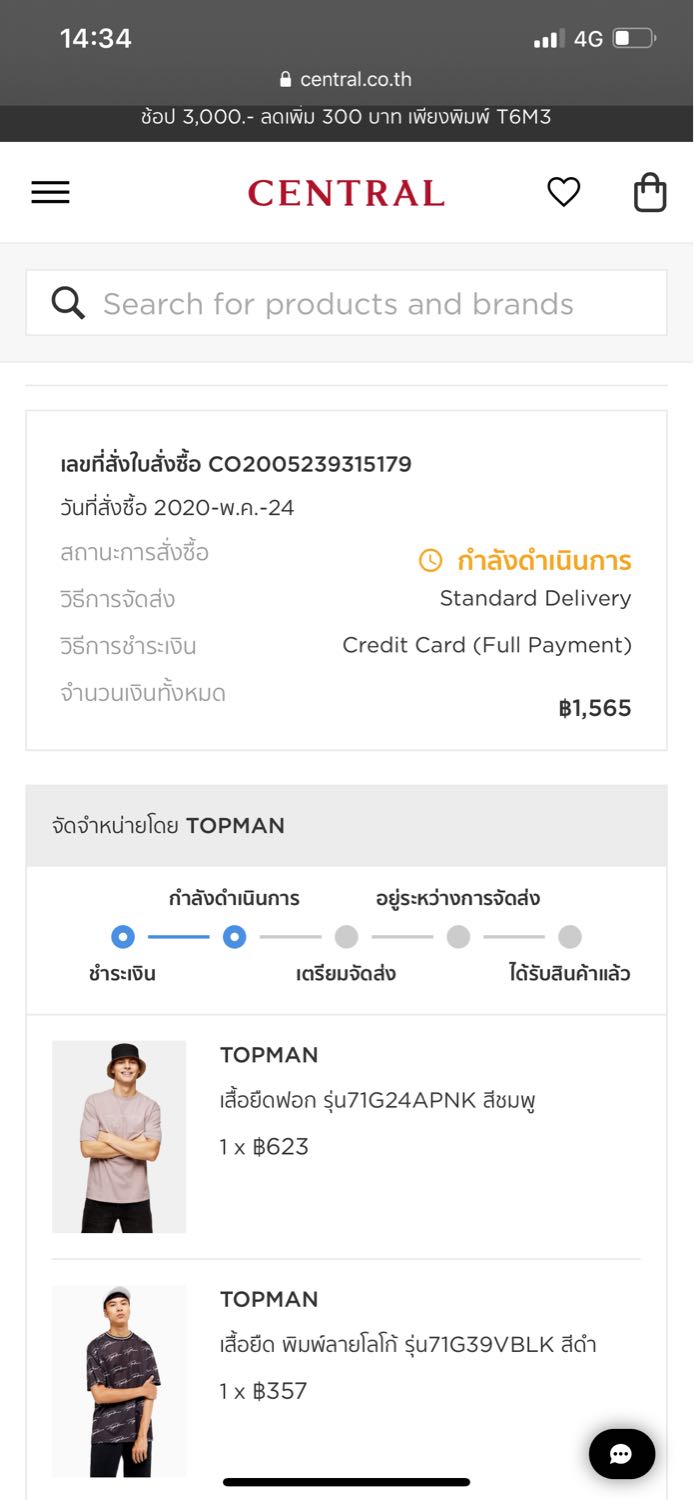Tap the central.co.th URL text
This screenshot has width=694, height=1500.
(356, 79)
